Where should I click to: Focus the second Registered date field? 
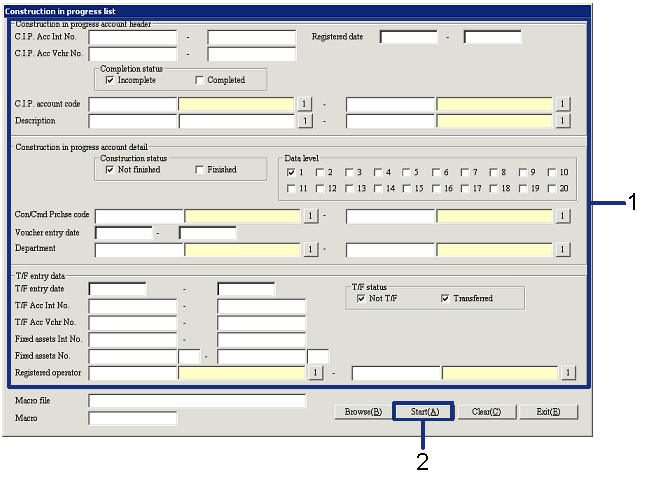tap(492, 37)
